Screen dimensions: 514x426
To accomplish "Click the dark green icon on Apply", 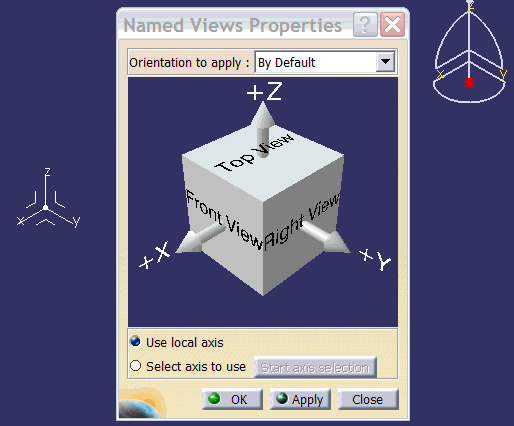I will pos(282,398).
